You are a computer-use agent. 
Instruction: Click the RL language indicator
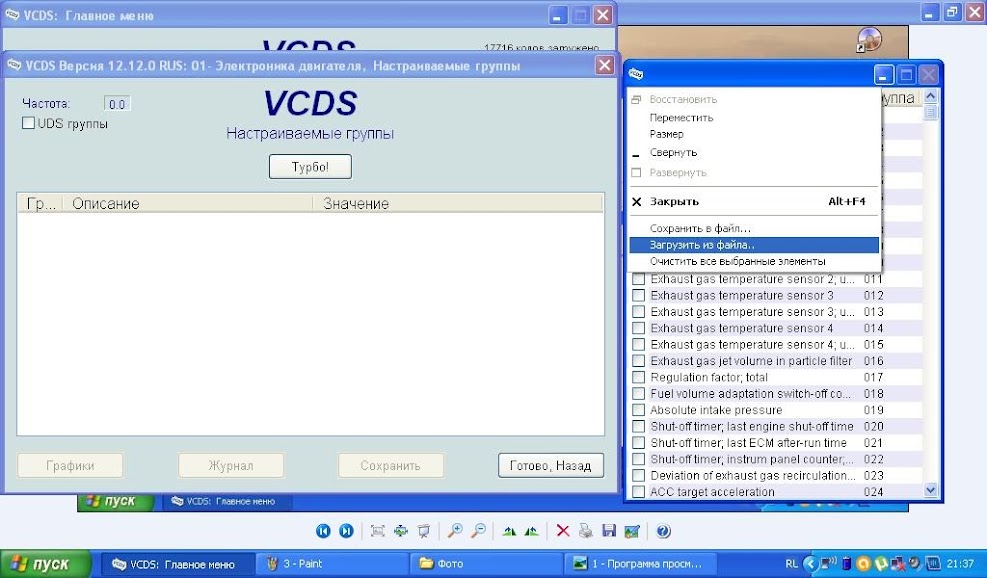point(791,564)
